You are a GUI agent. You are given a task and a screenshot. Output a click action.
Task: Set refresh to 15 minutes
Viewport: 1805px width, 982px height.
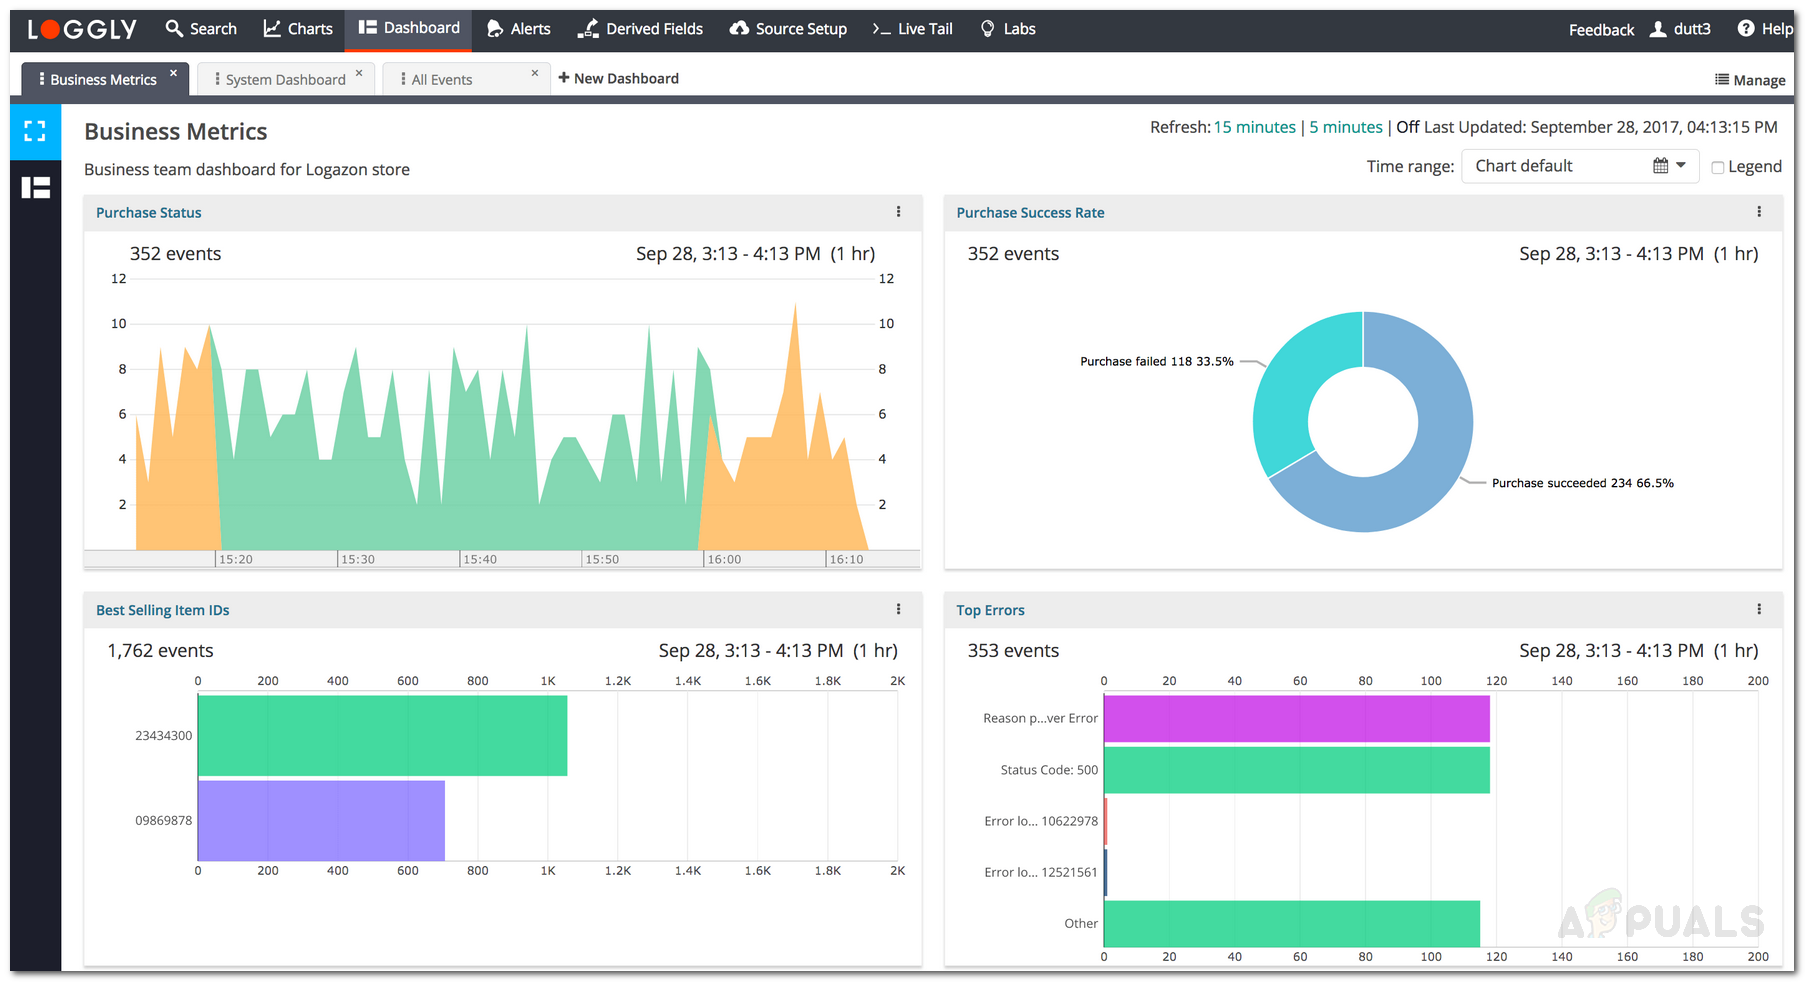[x=1254, y=127]
